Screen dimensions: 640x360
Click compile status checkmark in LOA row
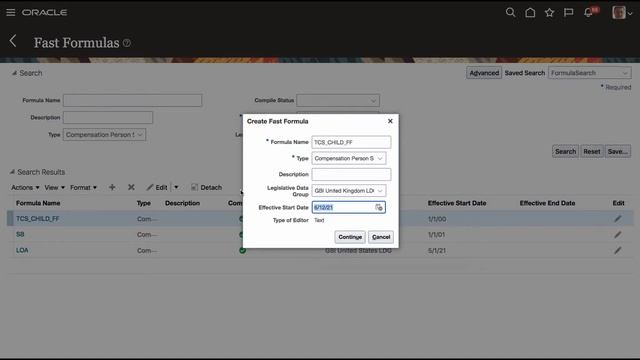point(242,250)
